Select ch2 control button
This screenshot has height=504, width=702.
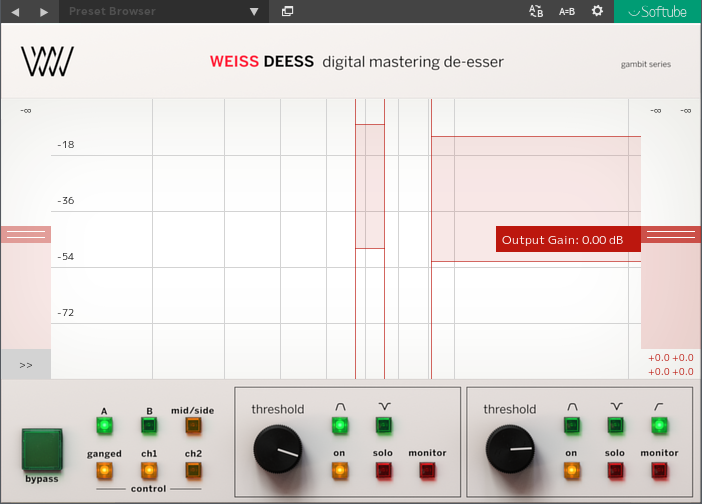(192, 470)
